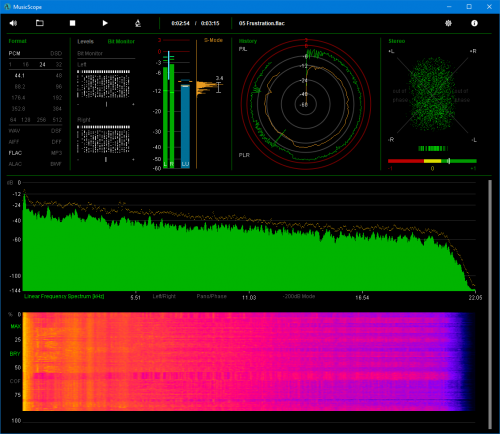500x434 pixels.
Task: Click the WAV file type label
Action: (14, 131)
